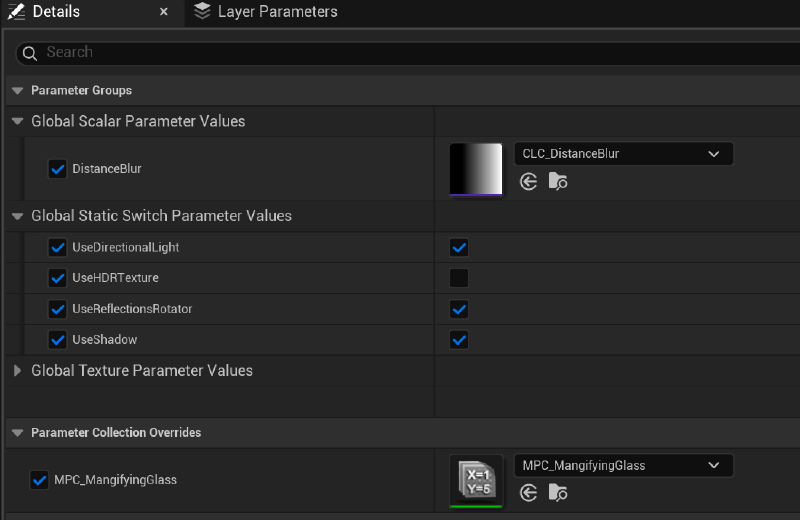This screenshot has width=800, height=520.
Task: Enable the UseHDRTexture value checkbox
Action: pyautogui.click(x=459, y=278)
